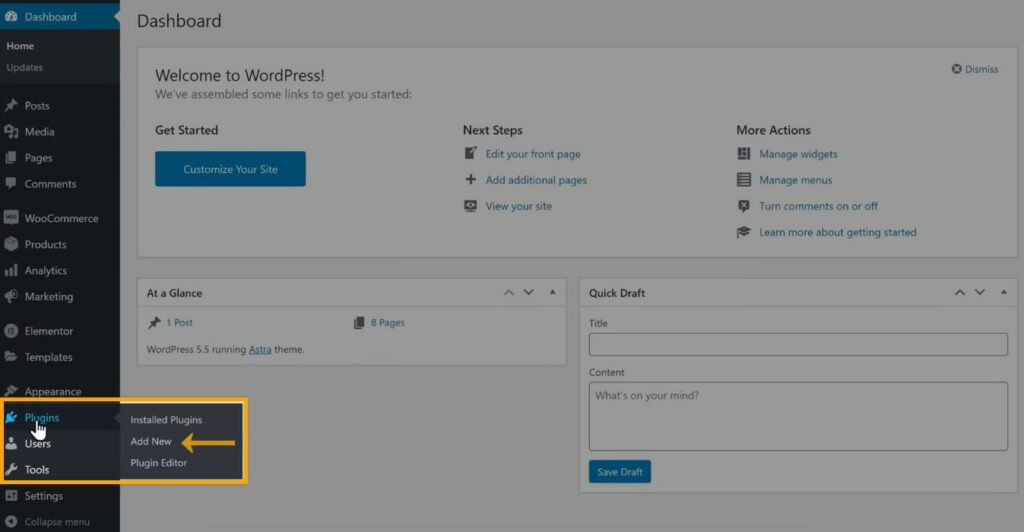Click the Media library icon

[11, 131]
